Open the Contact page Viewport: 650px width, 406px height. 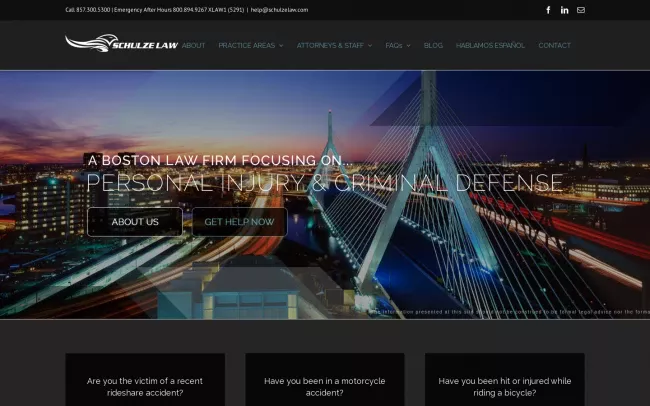(x=554, y=45)
